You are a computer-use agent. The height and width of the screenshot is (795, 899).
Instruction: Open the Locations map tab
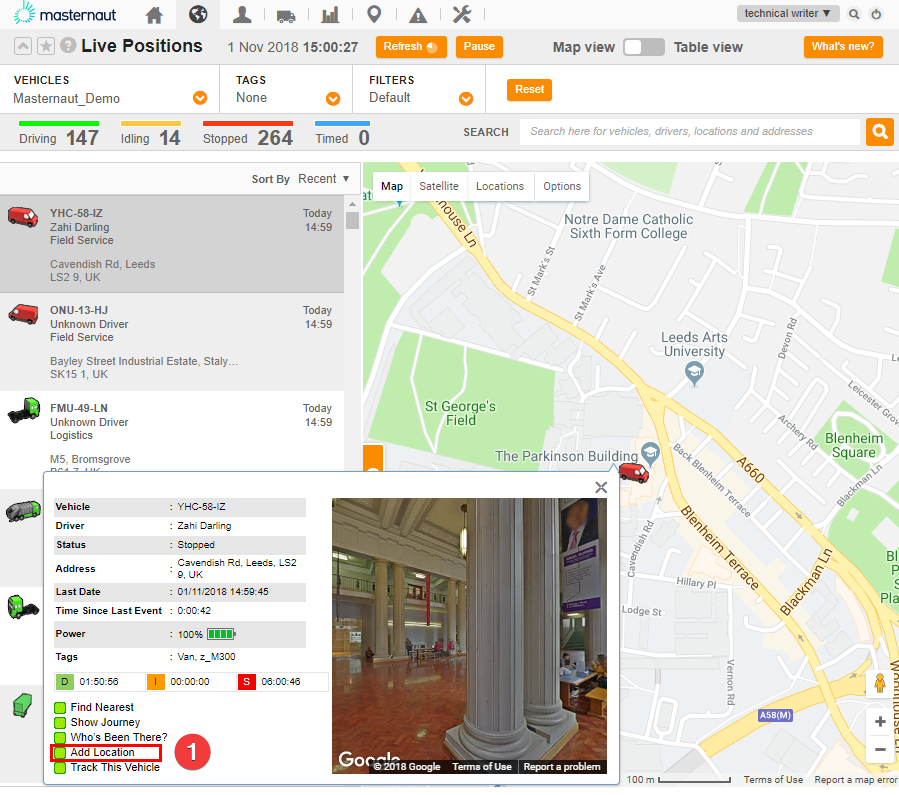[500, 186]
